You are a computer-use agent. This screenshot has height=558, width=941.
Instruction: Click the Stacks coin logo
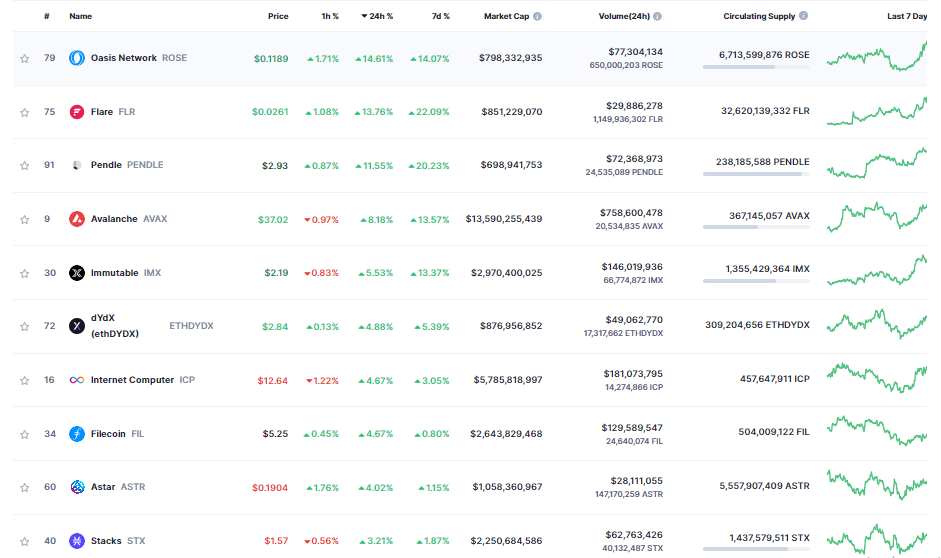[x=77, y=541]
